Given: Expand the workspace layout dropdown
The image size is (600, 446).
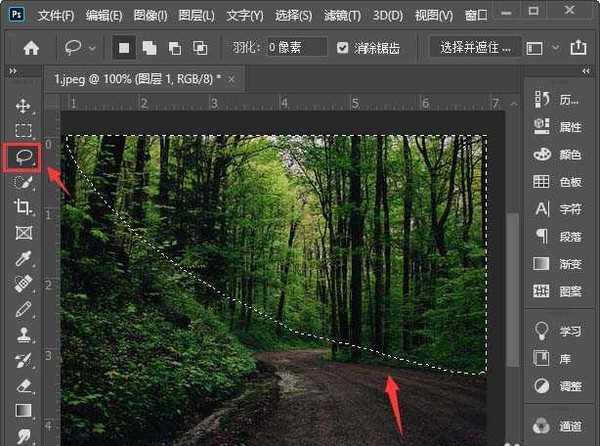Looking at the screenshot, I should click(x=541, y=47).
